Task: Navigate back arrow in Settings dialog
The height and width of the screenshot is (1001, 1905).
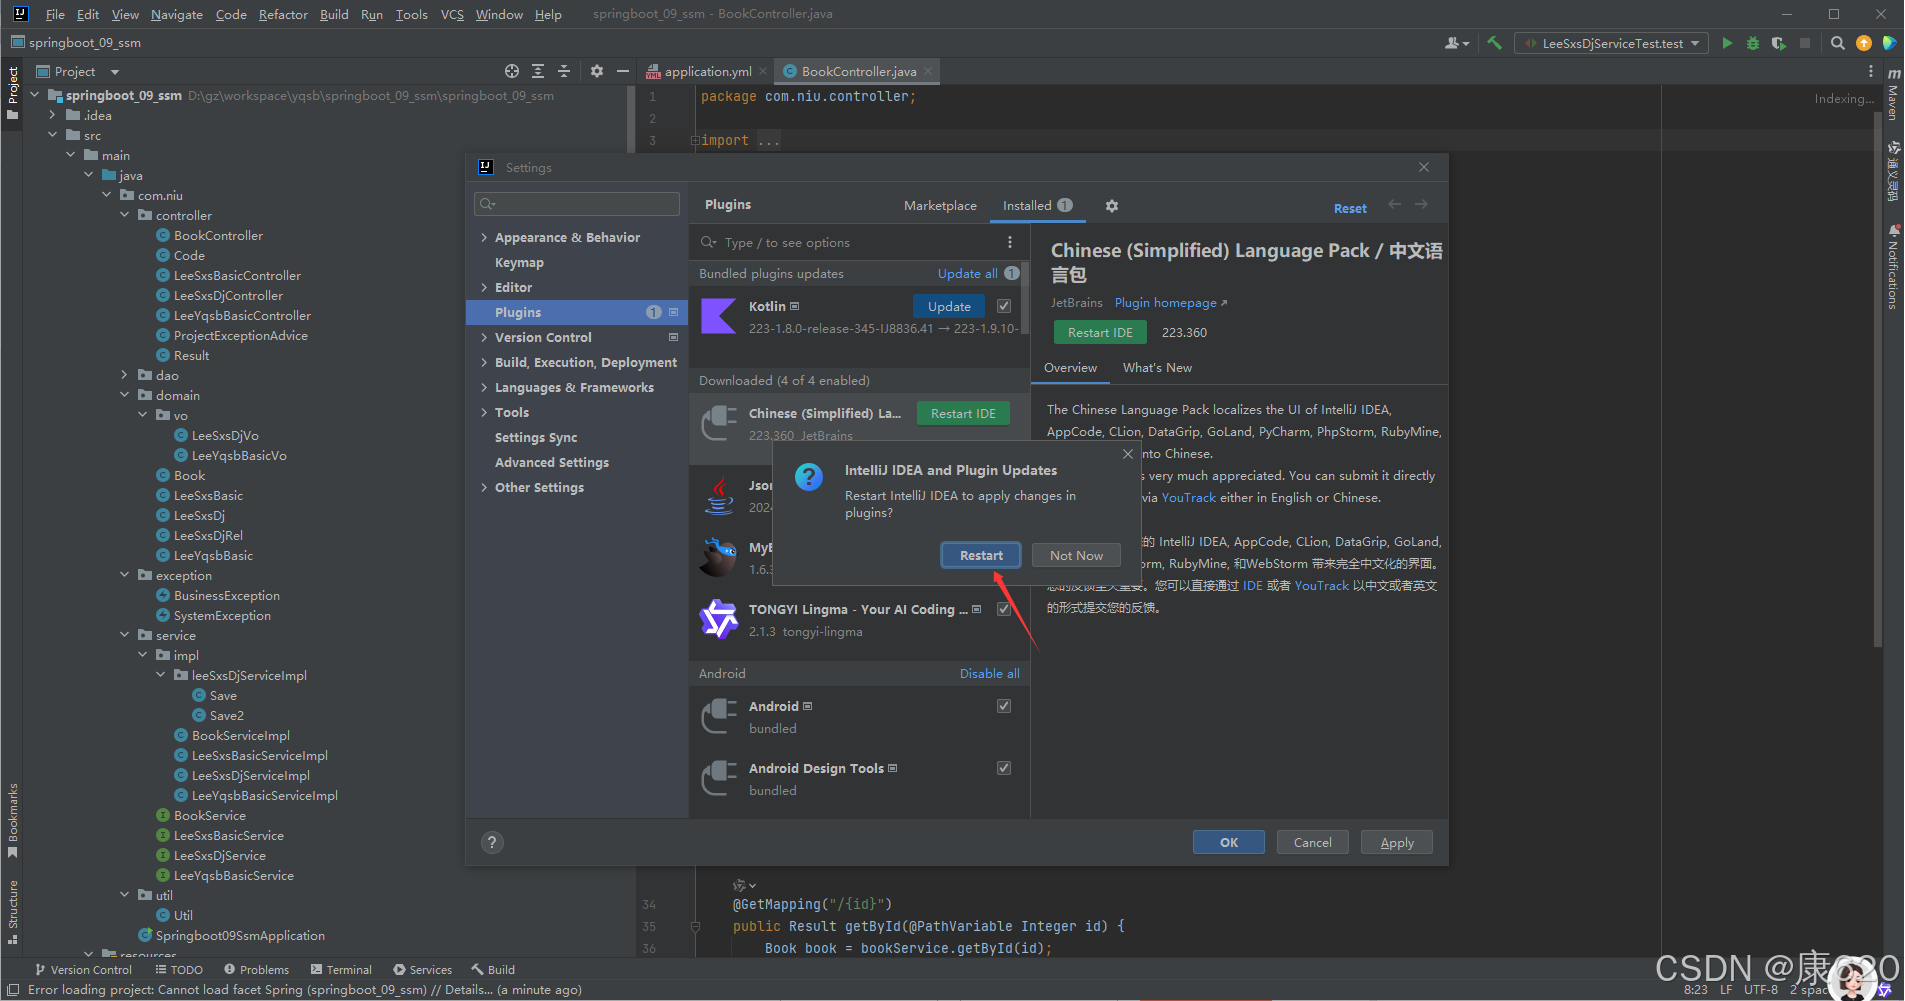Action: click(1395, 205)
